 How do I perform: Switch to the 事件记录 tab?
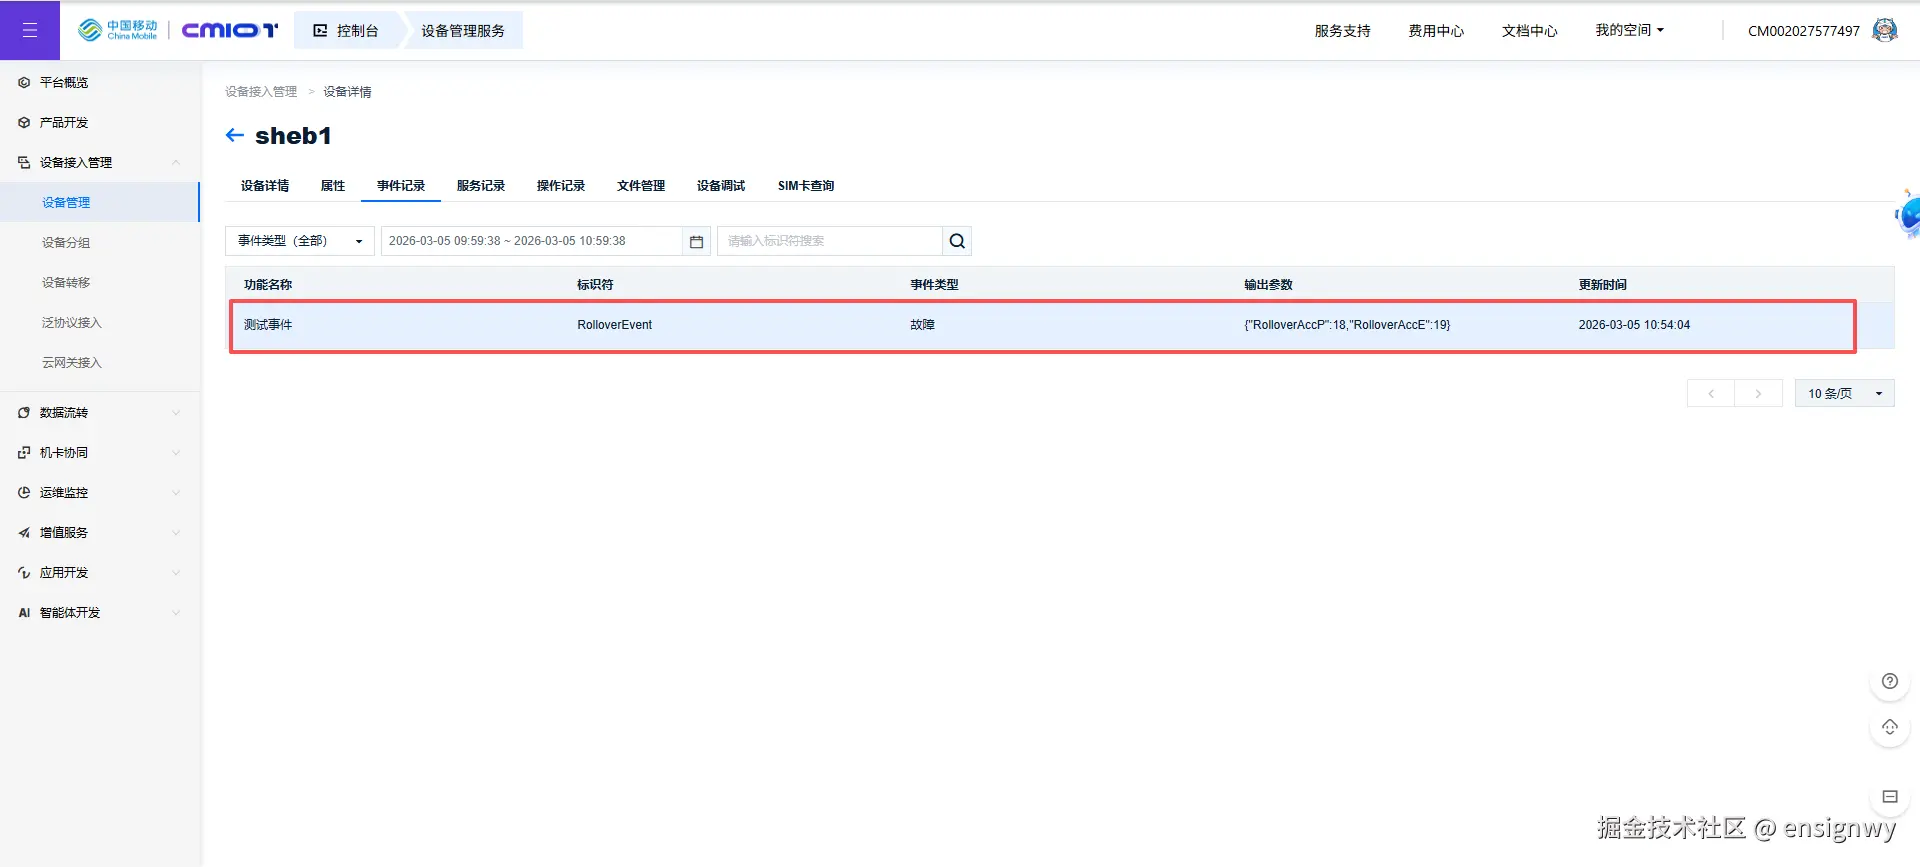click(401, 185)
